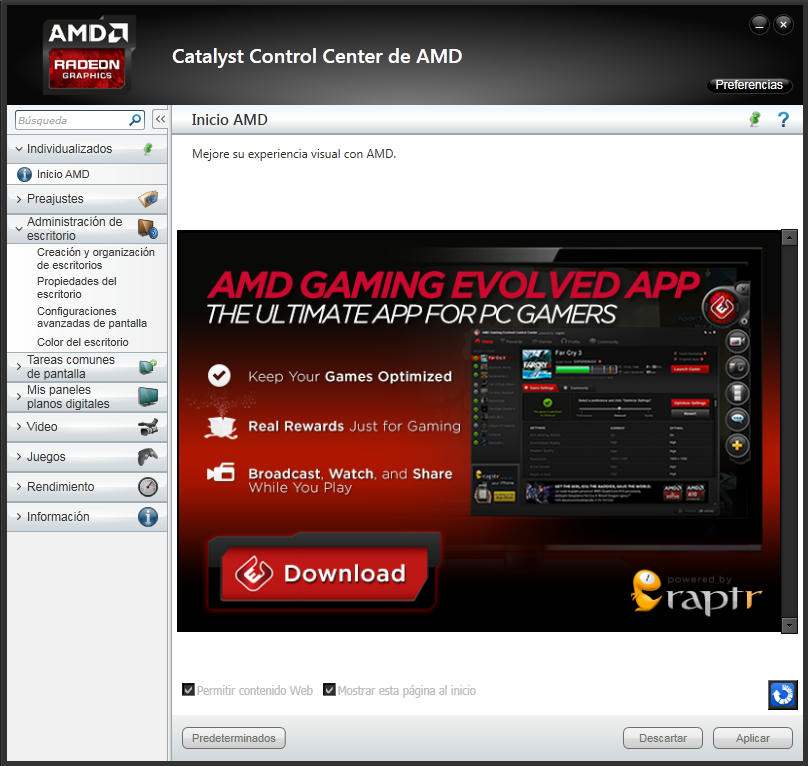The width and height of the screenshot is (808, 766).
Task: Click the banner scrollbar down arrow
Action: coord(789,625)
